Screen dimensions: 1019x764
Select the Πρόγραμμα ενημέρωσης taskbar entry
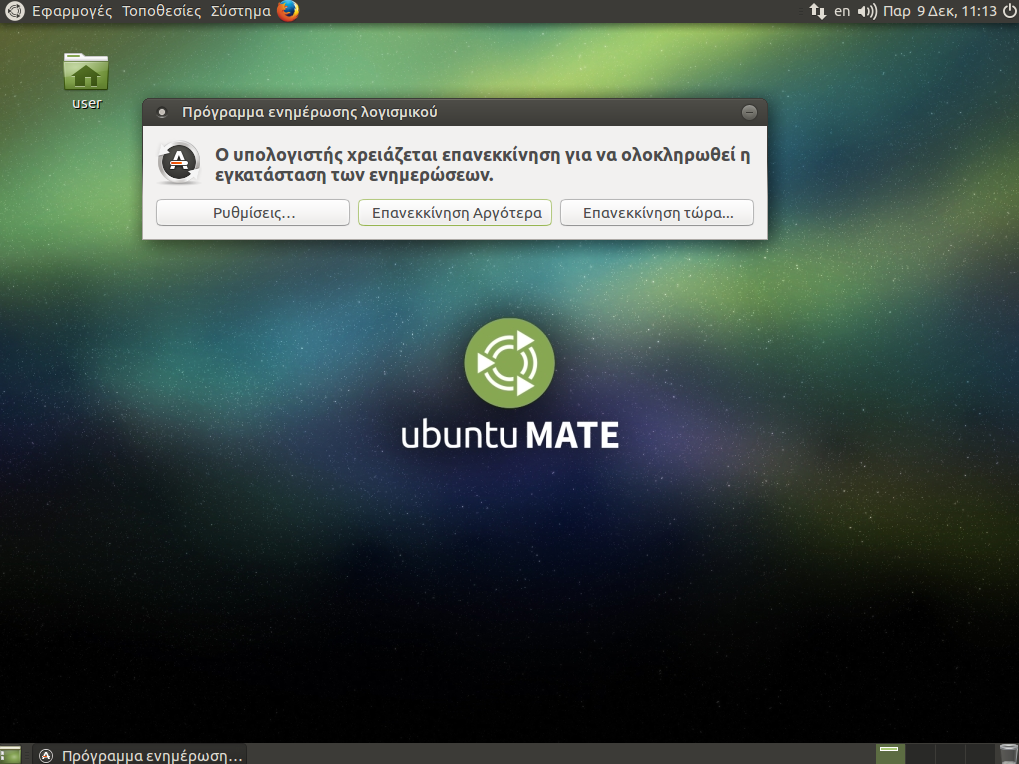140,755
